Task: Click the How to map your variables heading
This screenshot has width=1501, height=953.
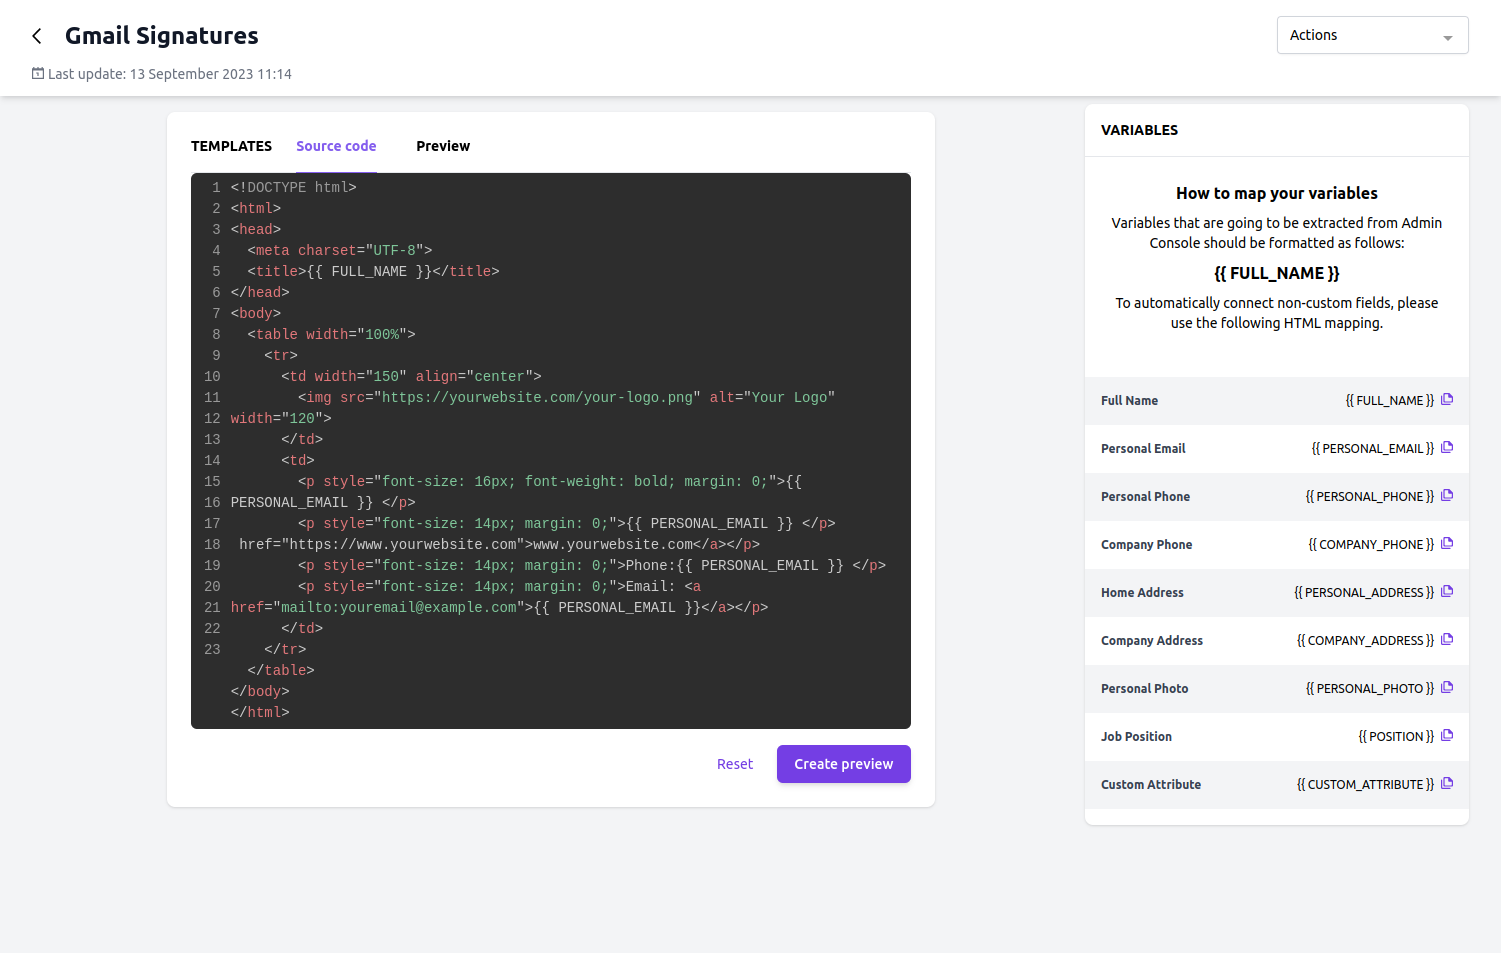Action: click(x=1277, y=193)
